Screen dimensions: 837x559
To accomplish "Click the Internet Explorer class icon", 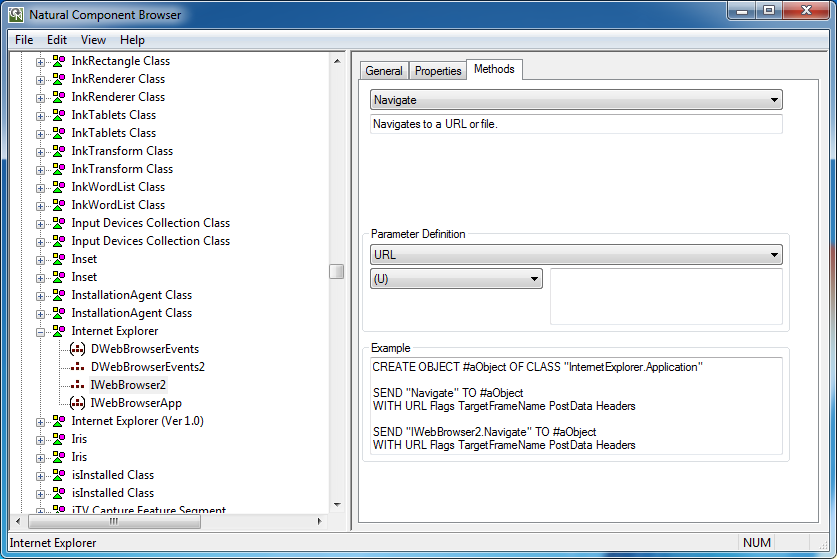I will point(59,331).
